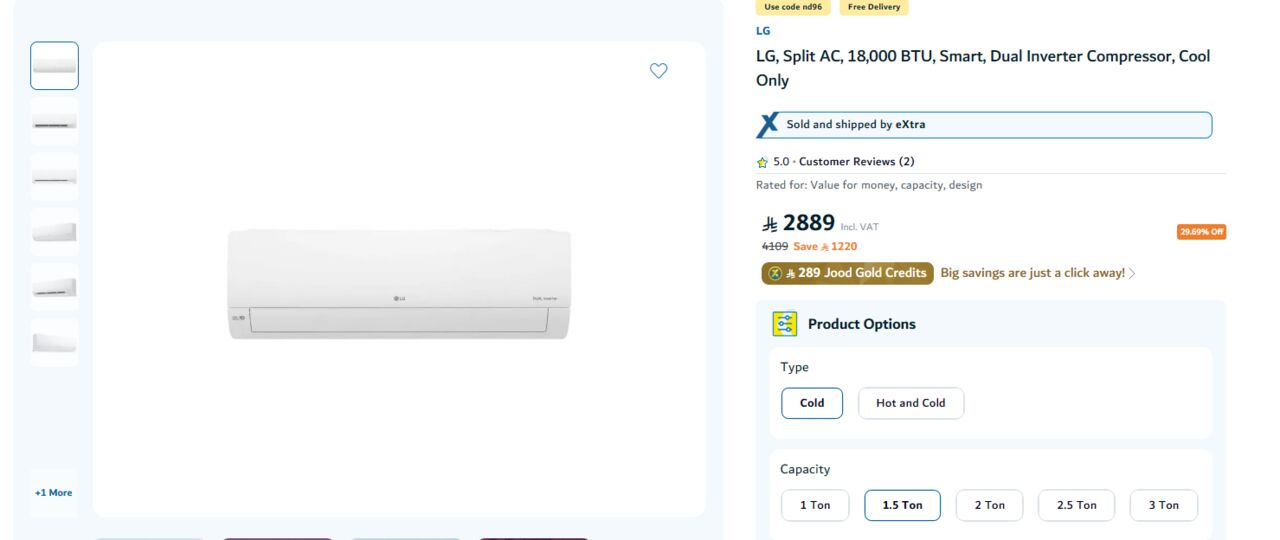The height and width of the screenshot is (540, 1280).
Task: Click the main air conditioner image
Action: (399, 284)
